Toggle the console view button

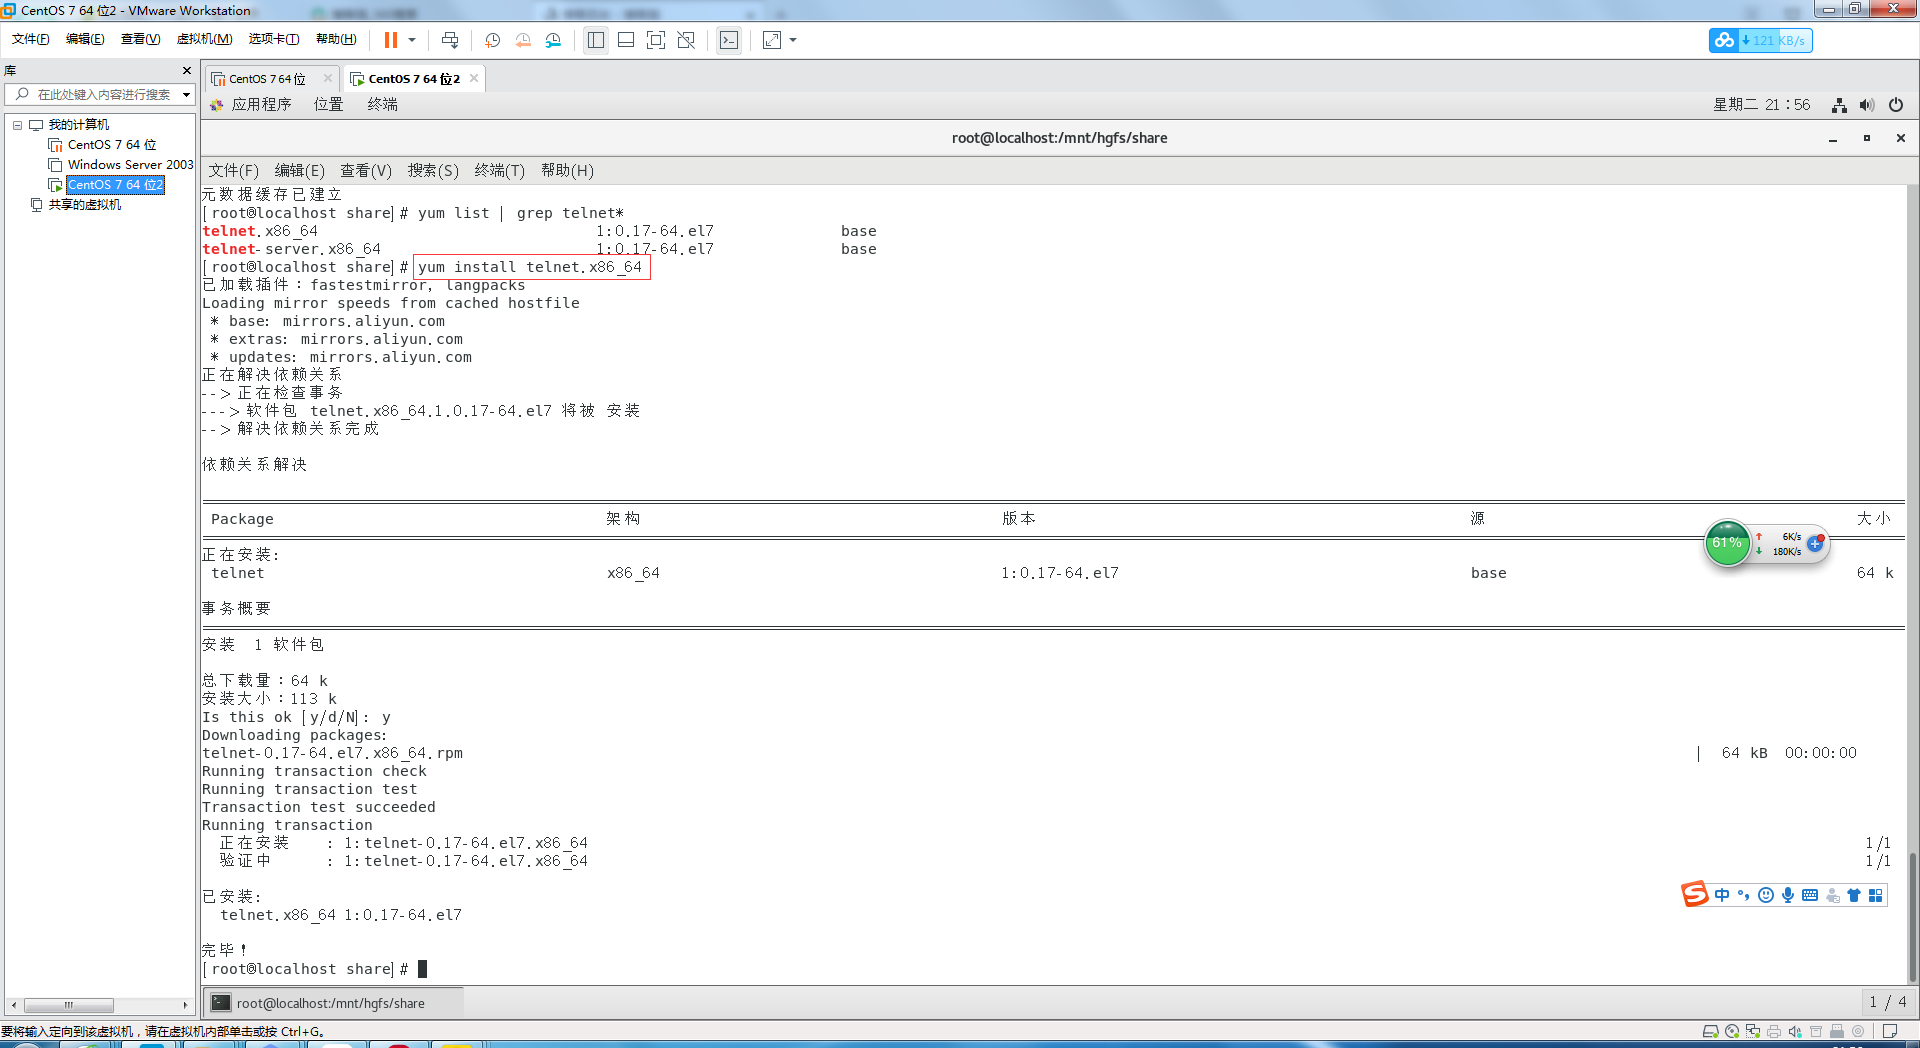(729, 40)
